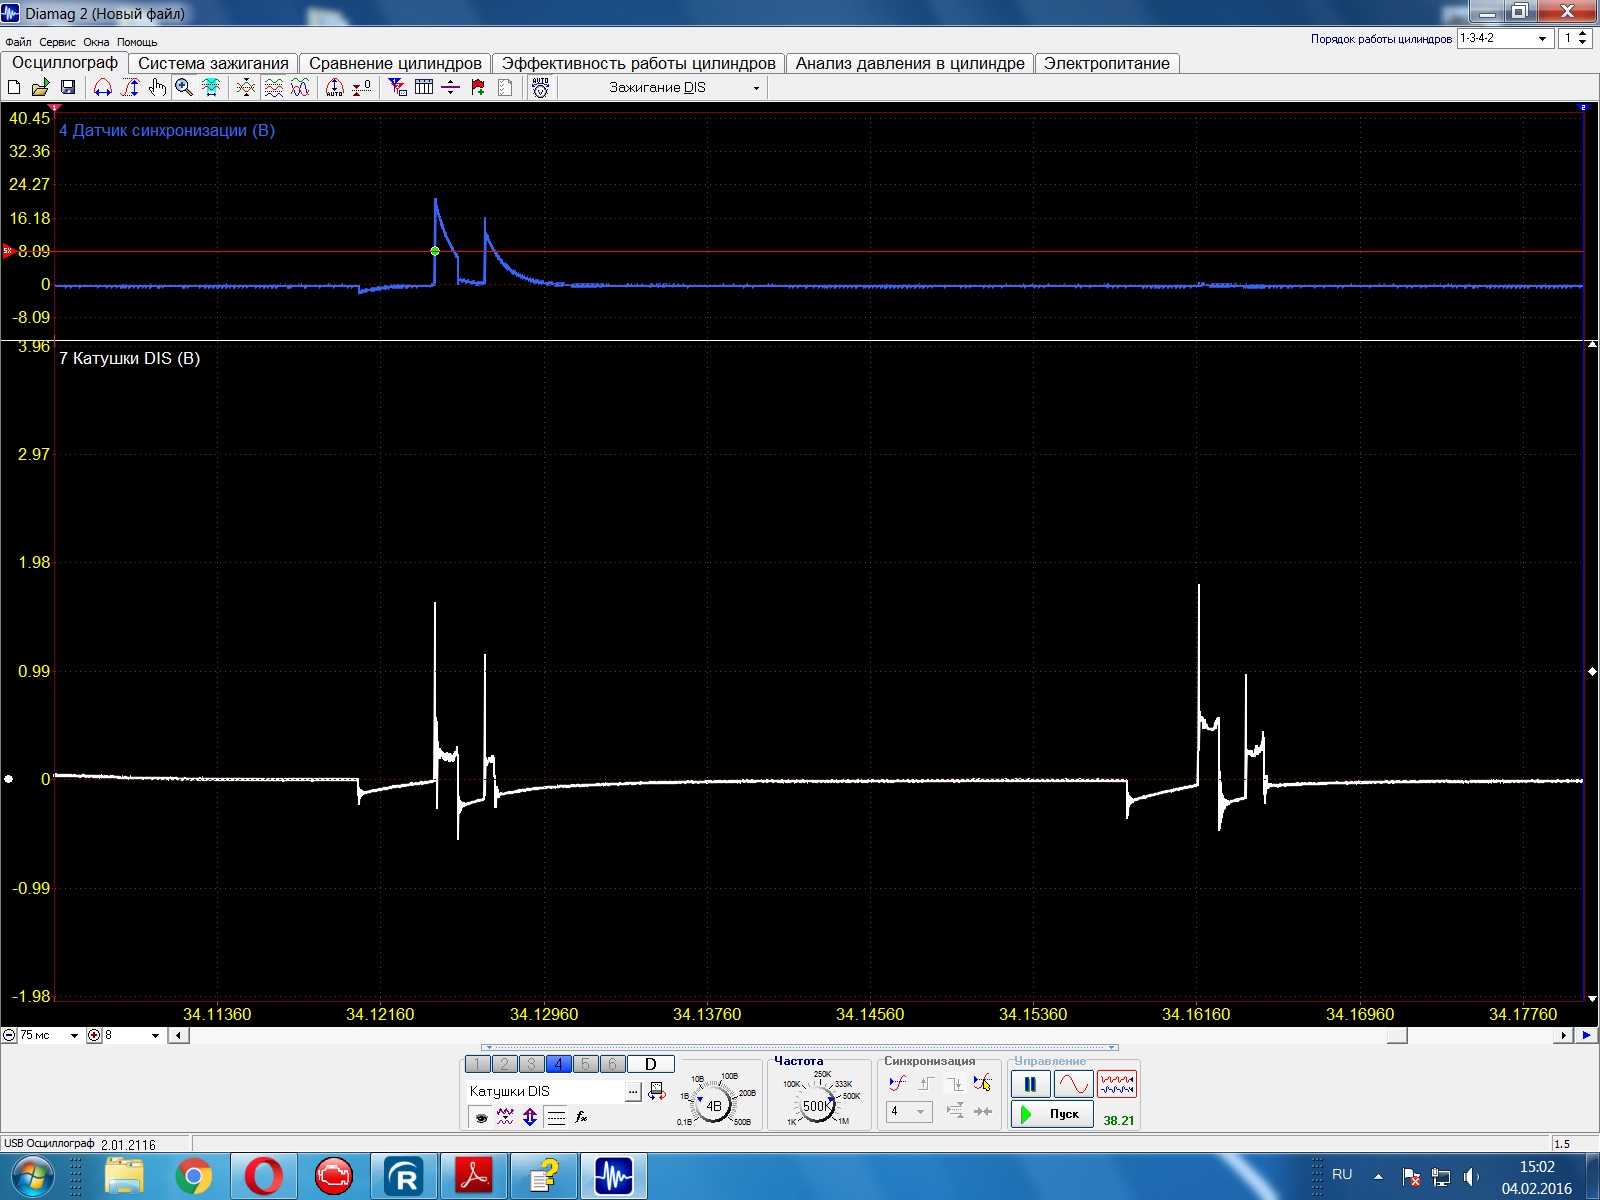Select channel 5 button

tap(586, 1064)
